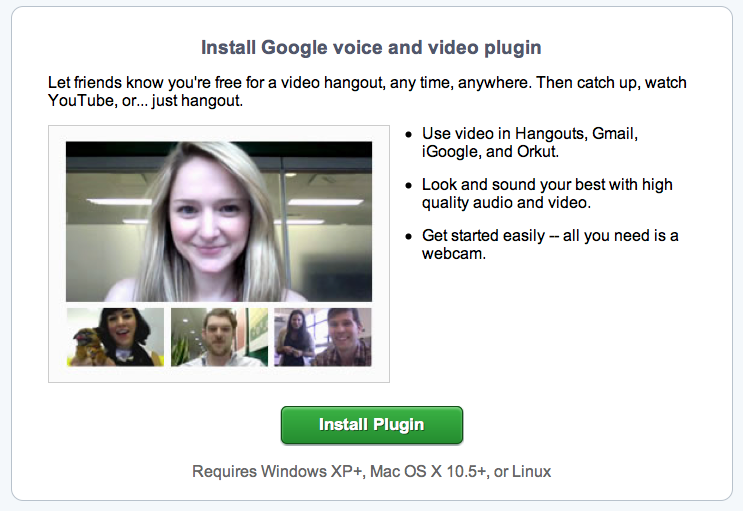Select the thumbnail showing two people
The height and width of the screenshot is (511, 743).
[x=323, y=337]
